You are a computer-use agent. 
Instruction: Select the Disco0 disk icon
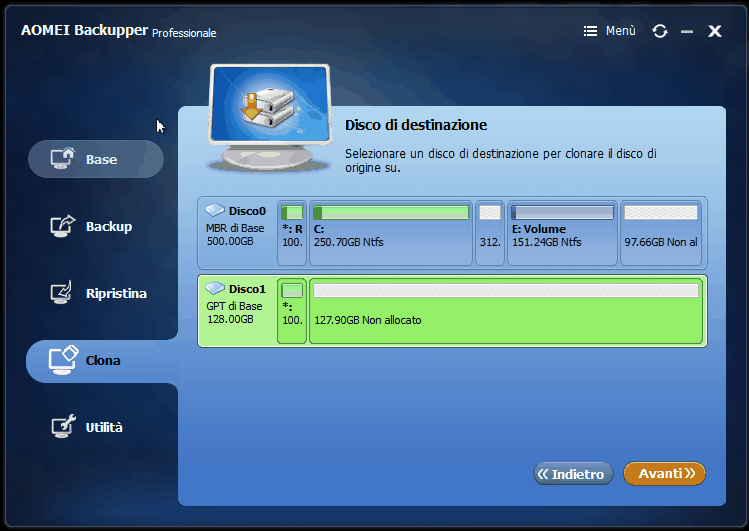(x=215, y=210)
